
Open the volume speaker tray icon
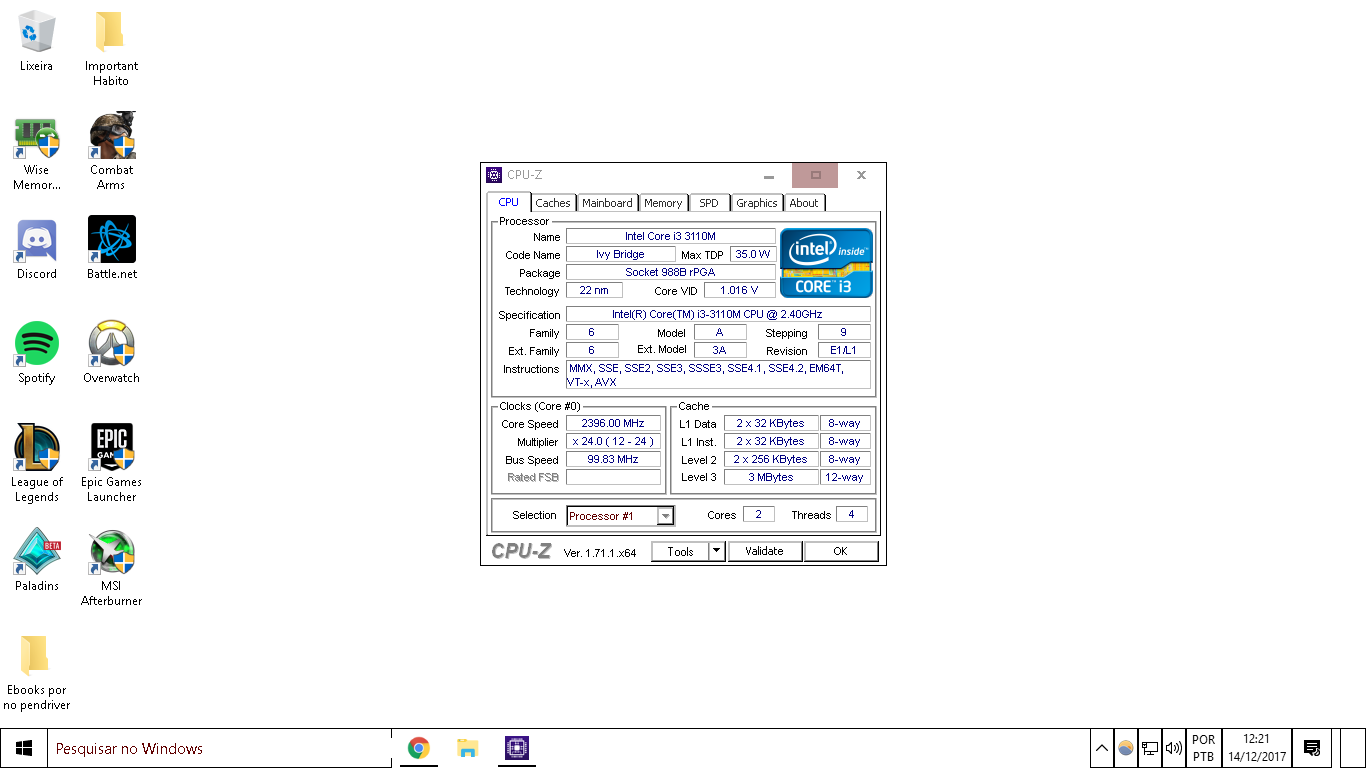pyautogui.click(x=1174, y=748)
